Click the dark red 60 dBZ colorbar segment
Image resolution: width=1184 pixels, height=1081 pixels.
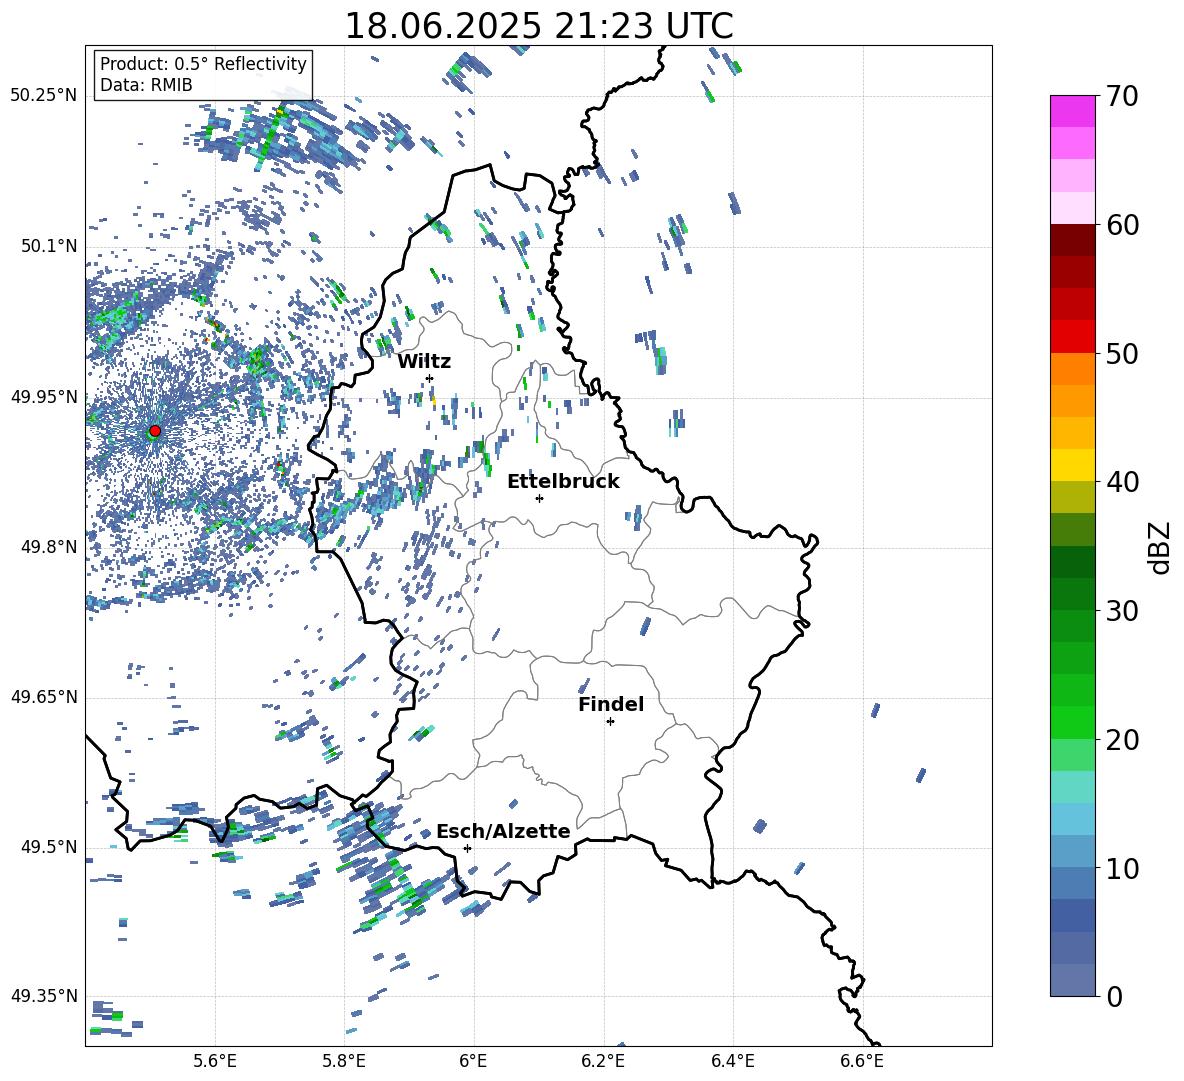1072,240
